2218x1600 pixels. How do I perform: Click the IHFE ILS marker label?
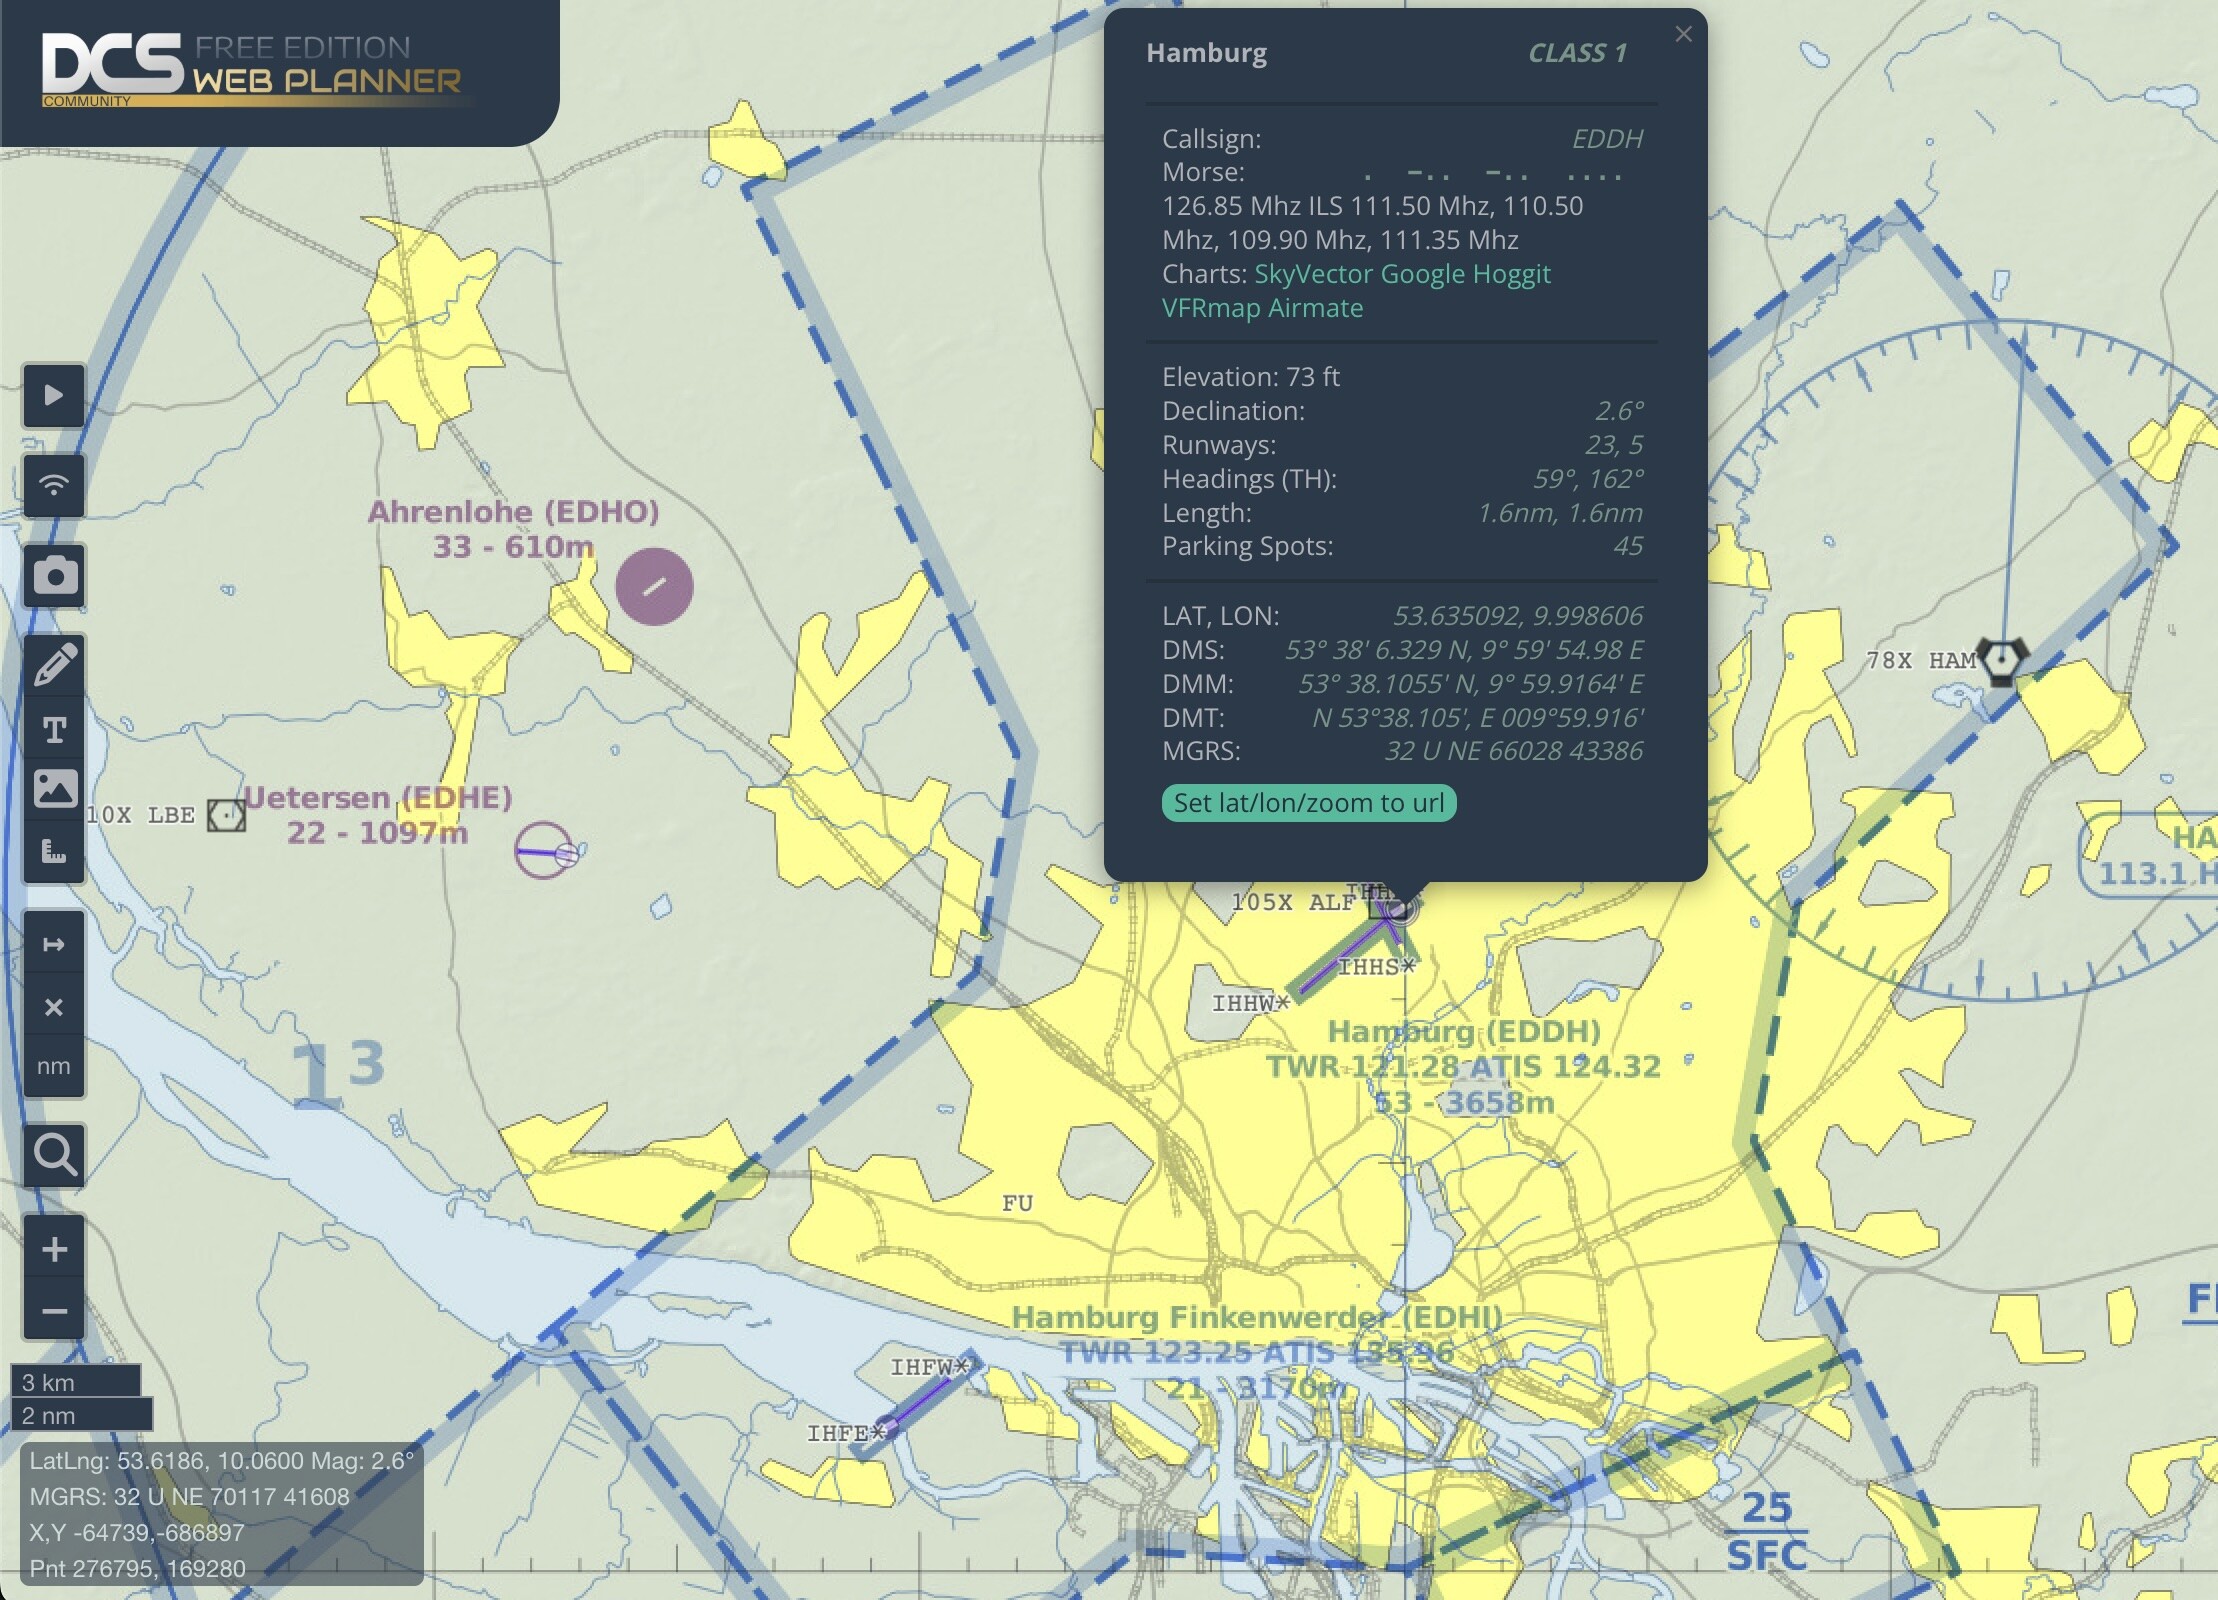pyautogui.click(x=846, y=1433)
